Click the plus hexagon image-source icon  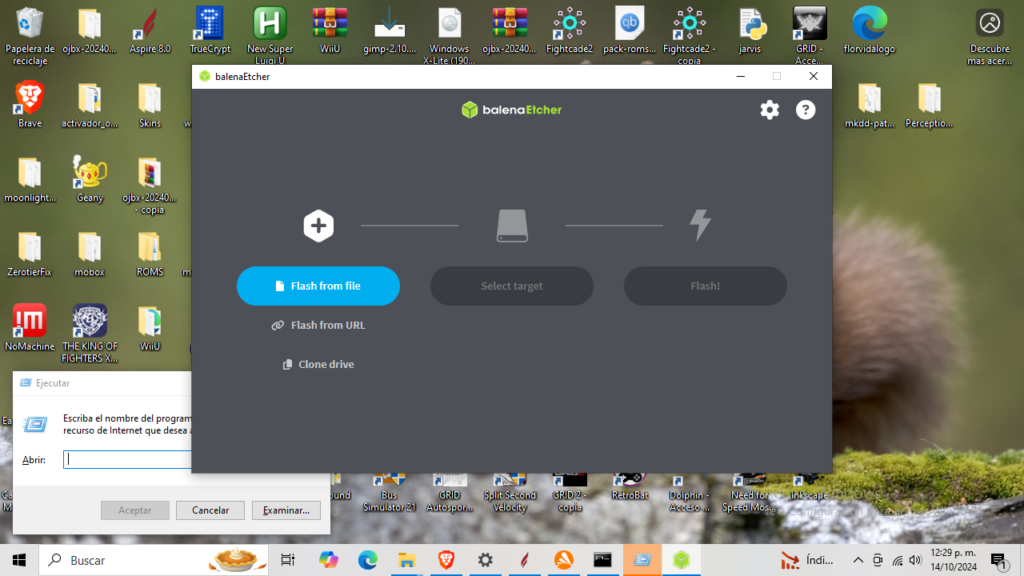tap(319, 226)
